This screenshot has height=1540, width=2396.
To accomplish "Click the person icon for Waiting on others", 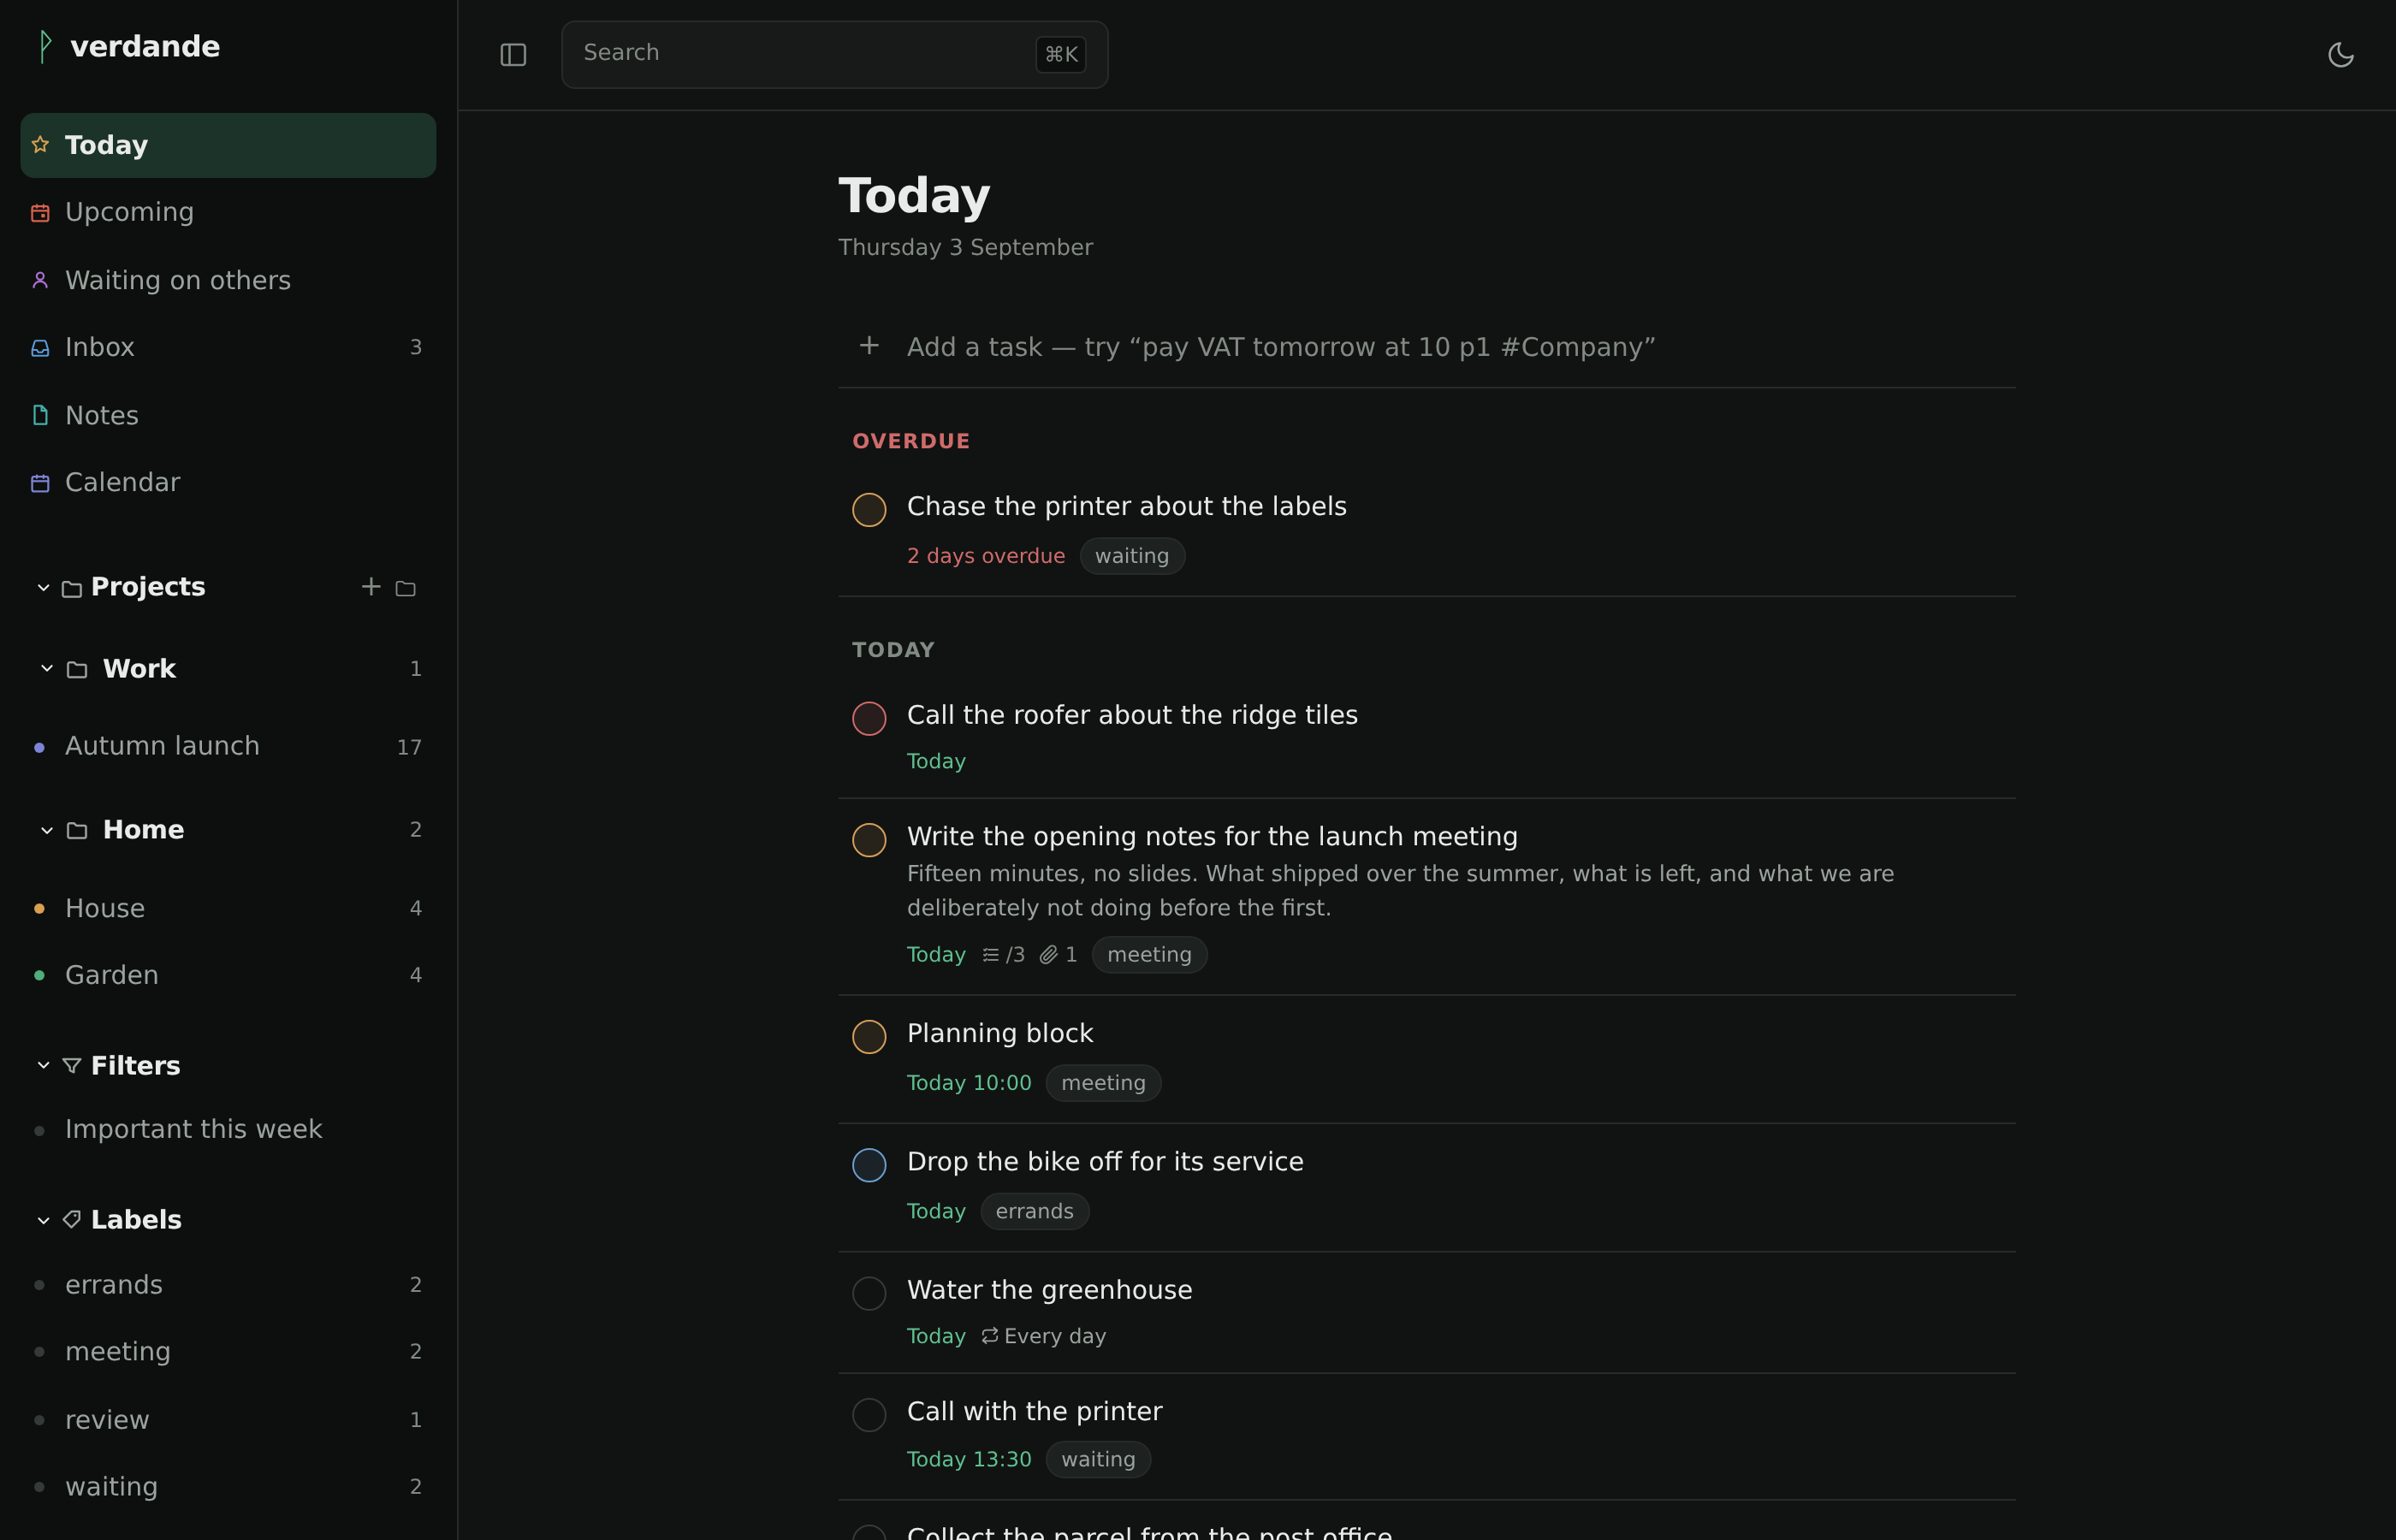I will click(40, 280).
